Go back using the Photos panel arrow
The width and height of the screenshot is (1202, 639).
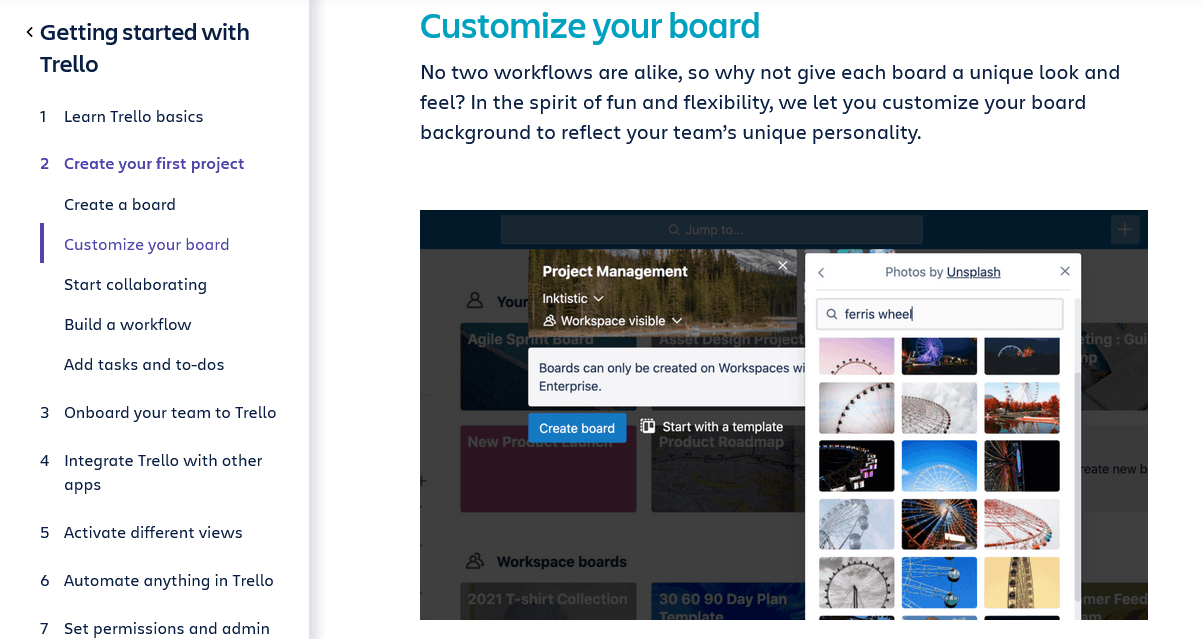click(821, 272)
